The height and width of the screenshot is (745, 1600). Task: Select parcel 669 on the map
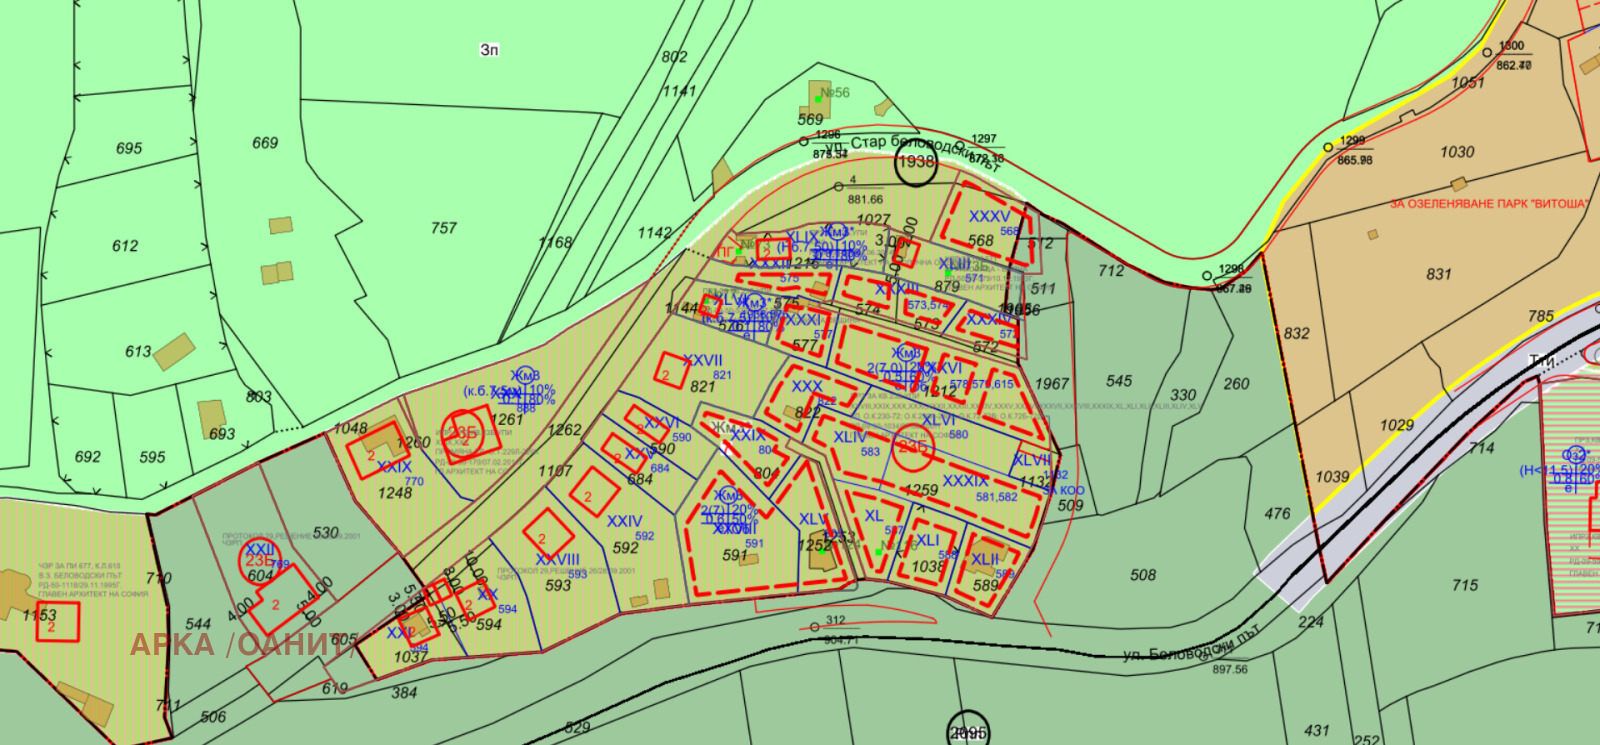coord(265,143)
